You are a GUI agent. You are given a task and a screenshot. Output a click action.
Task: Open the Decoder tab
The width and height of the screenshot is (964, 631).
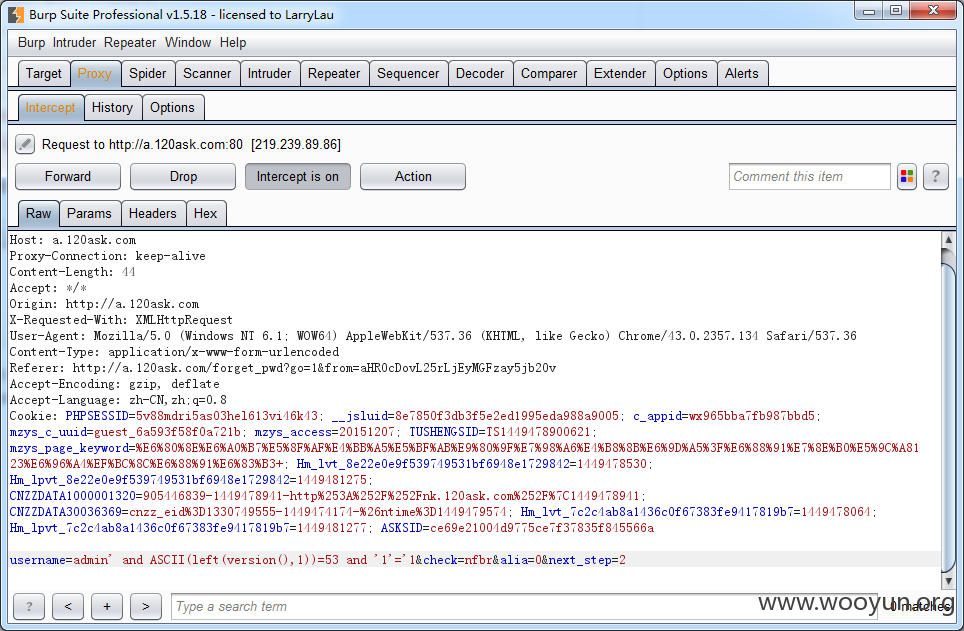[x=480, y=74]
